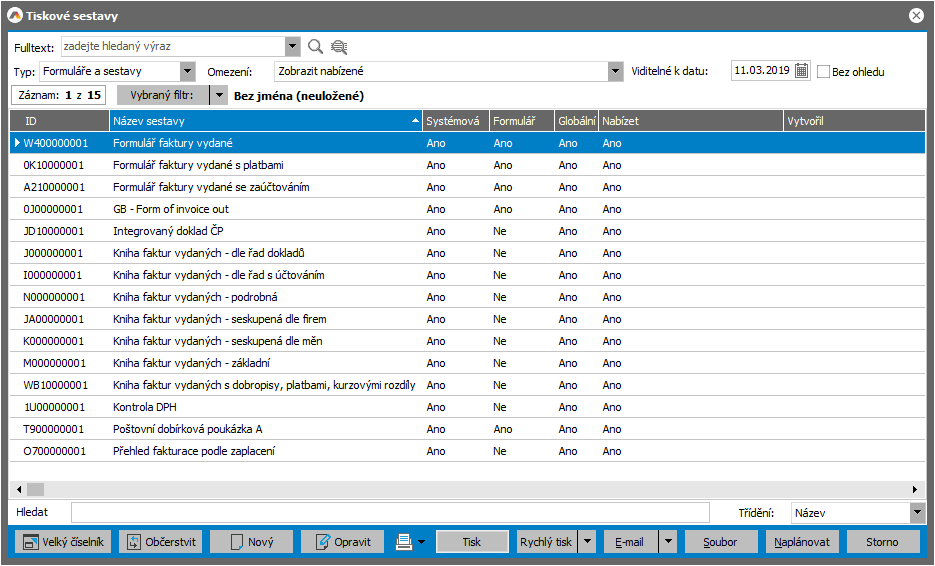Refresh list with Občerstvit button
Viewport: 935px width, 566px height.
point(160,542)
